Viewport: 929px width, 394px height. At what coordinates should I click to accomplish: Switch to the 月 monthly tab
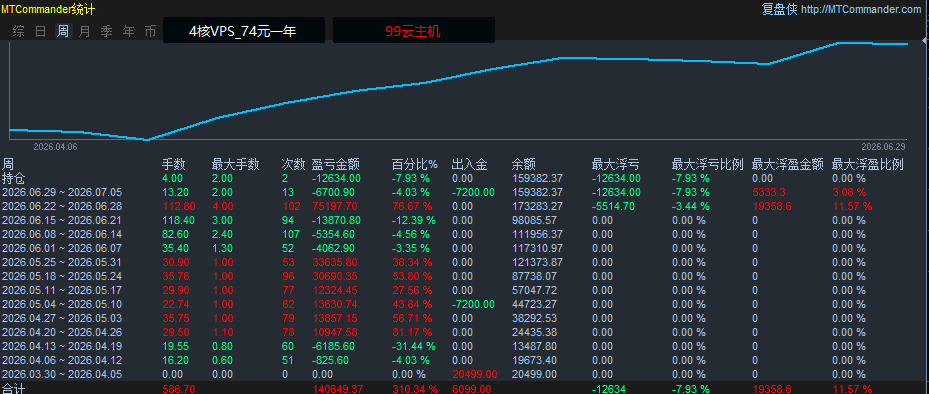click(85, 31)
